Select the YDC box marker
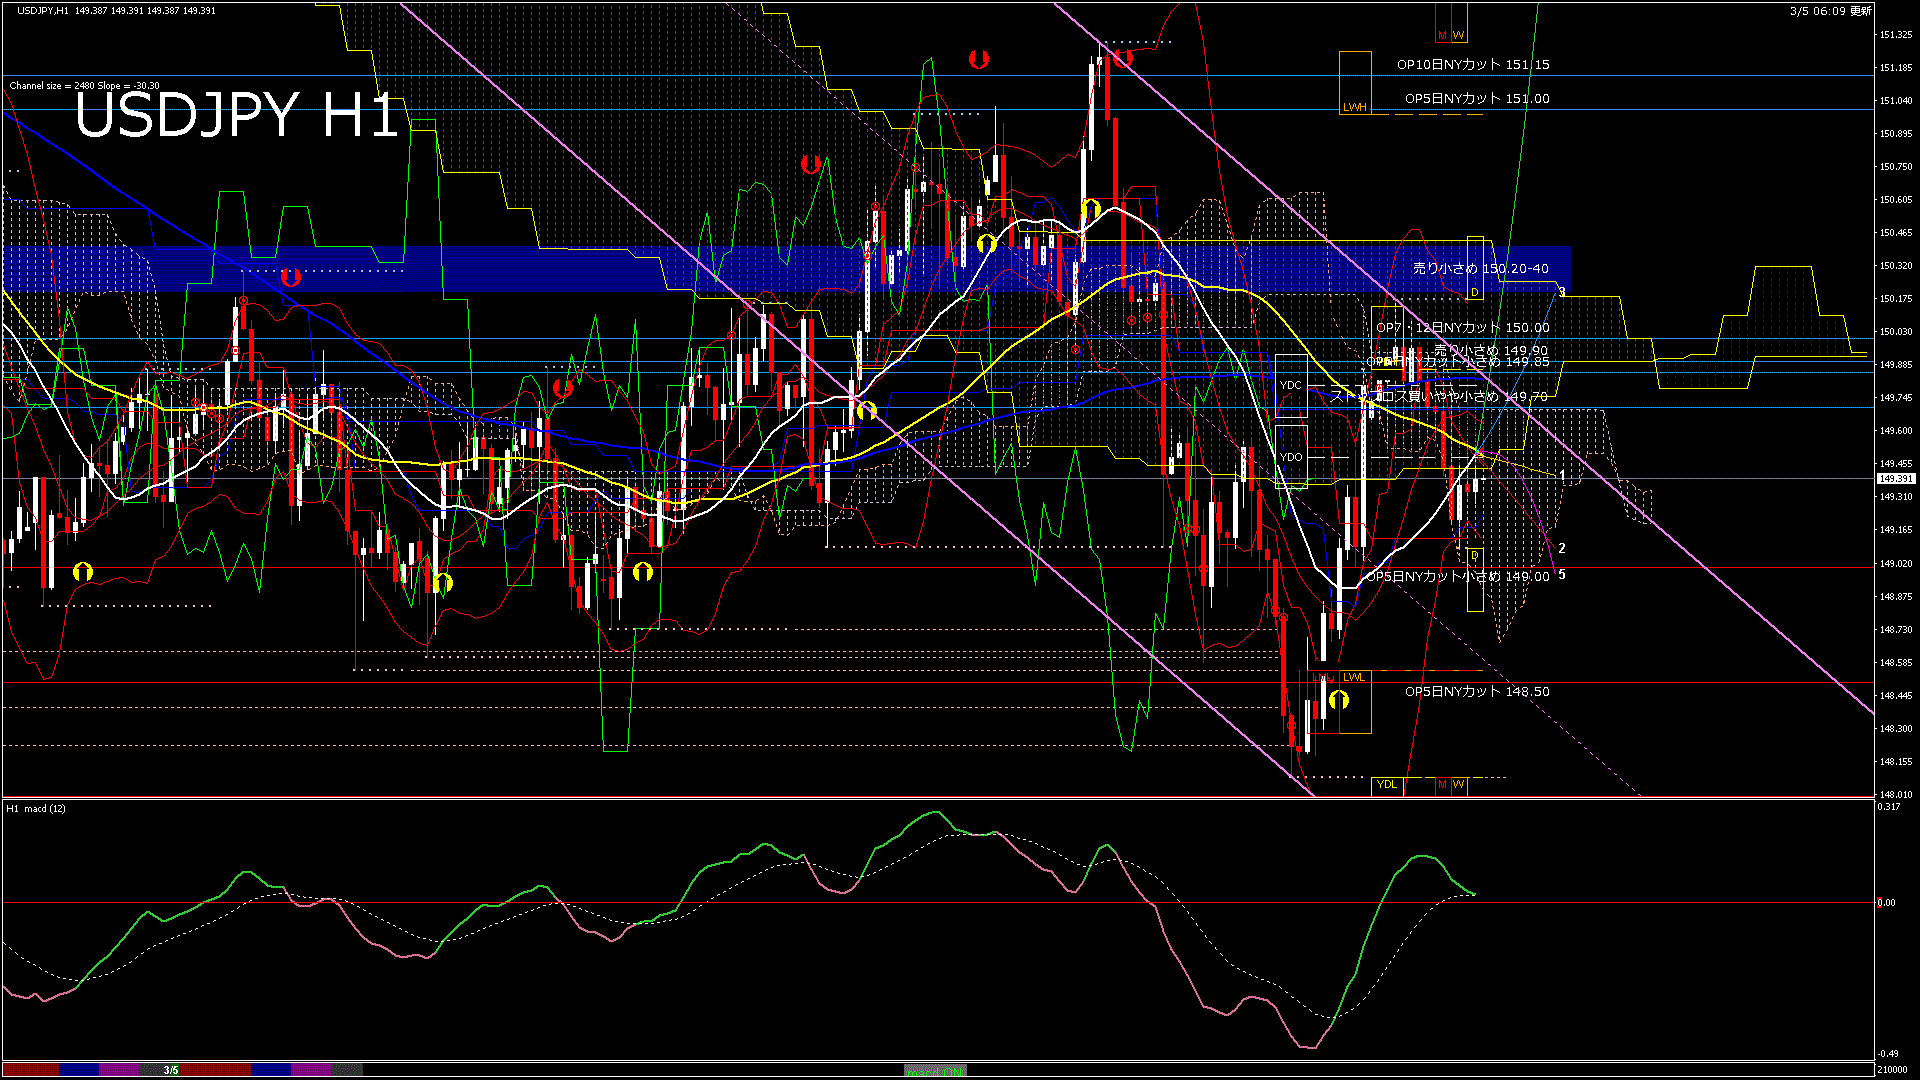The width and height of the screenshot is (1920, 1080). click(x=1291, y=385)
